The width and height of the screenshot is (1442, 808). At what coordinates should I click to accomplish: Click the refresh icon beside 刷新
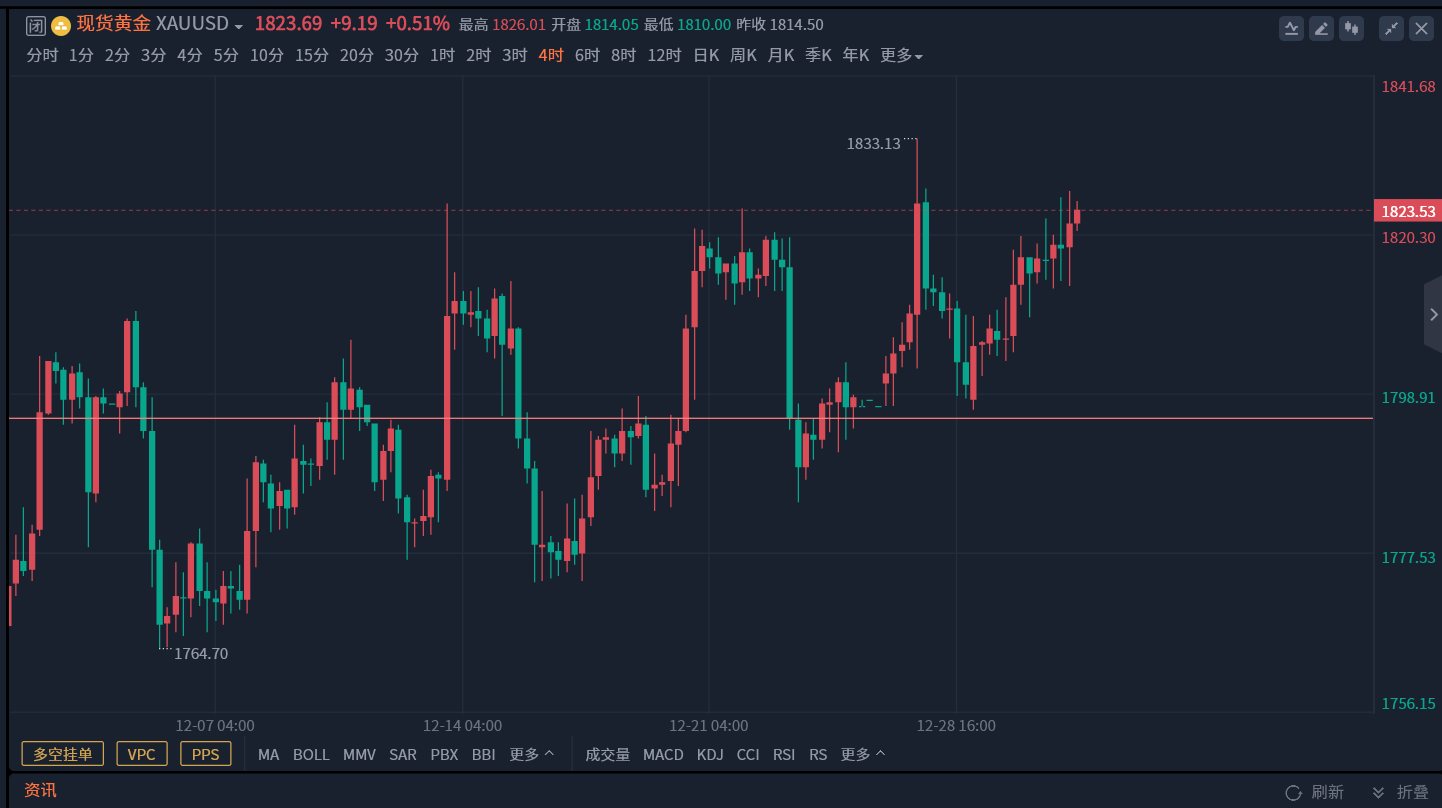tap(1293, 792)
